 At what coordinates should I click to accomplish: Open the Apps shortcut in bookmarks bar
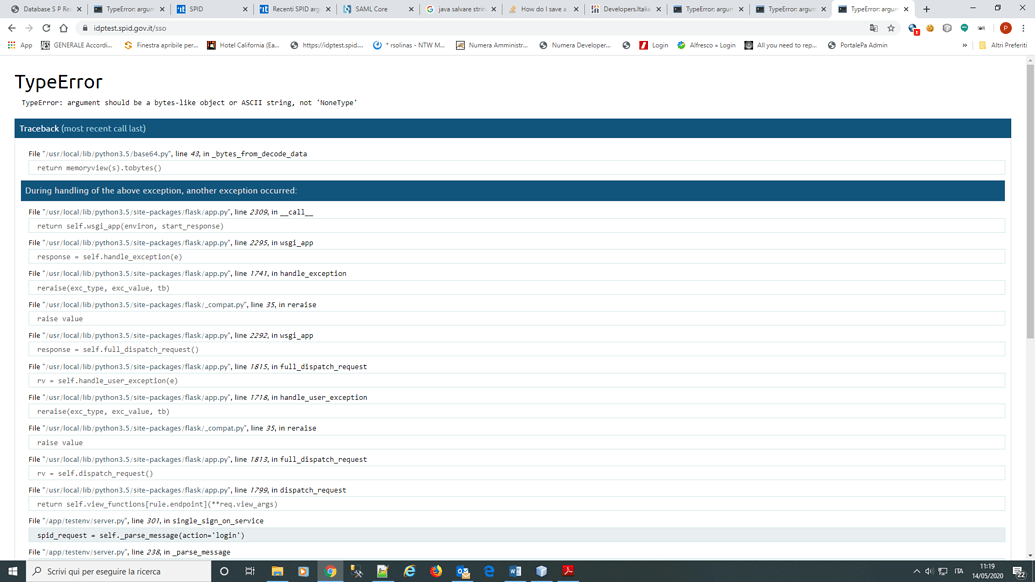point(20,46)
